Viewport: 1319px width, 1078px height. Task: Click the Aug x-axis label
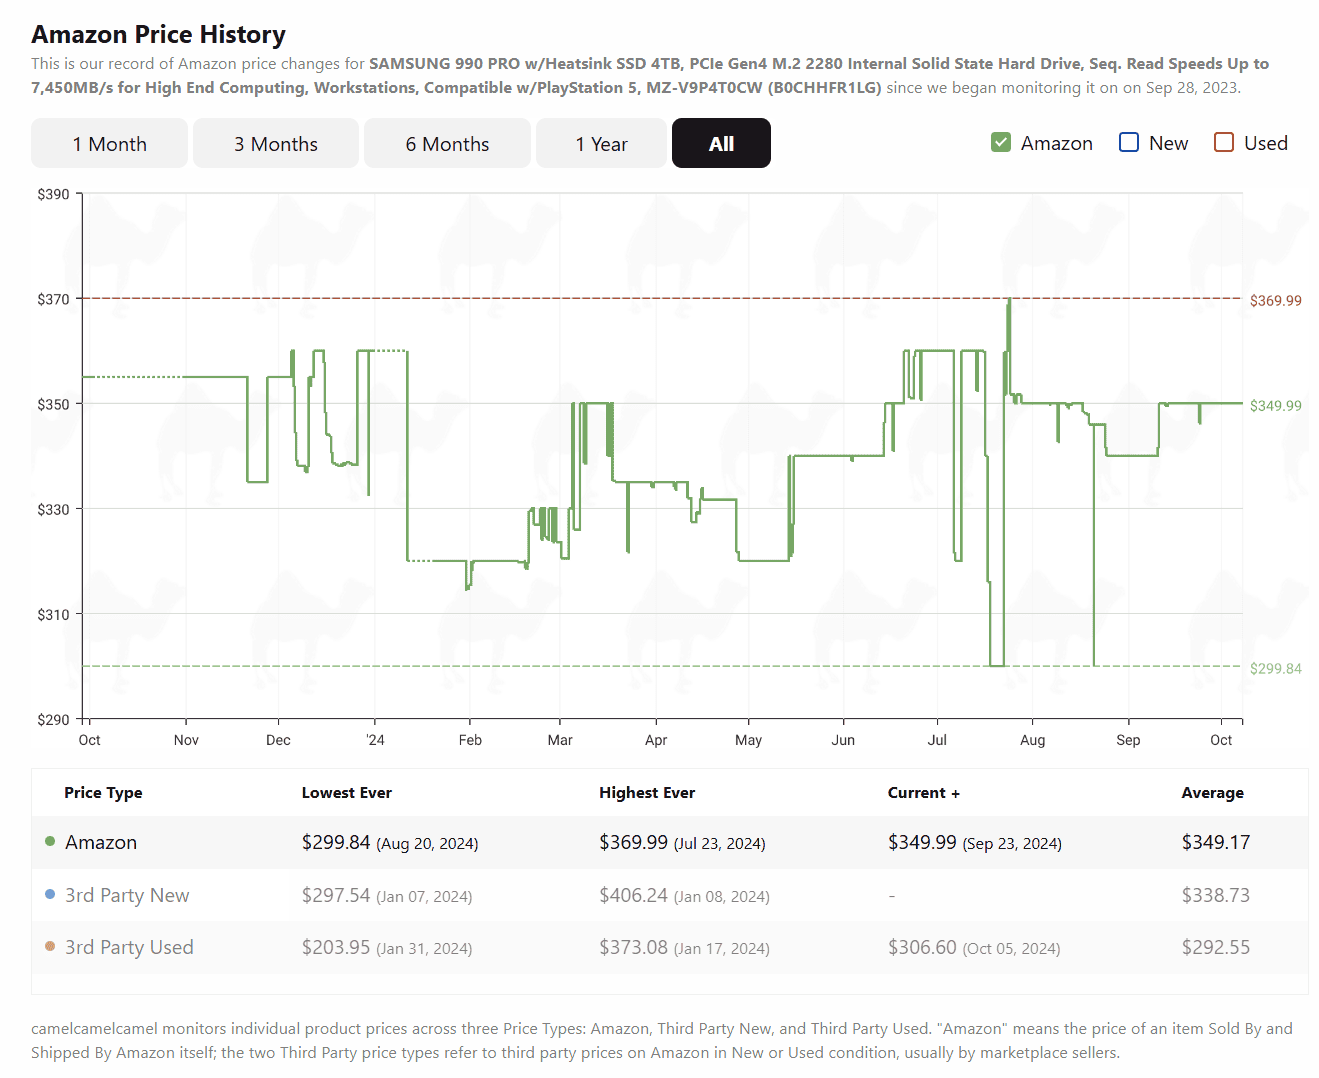(1033, 740)
